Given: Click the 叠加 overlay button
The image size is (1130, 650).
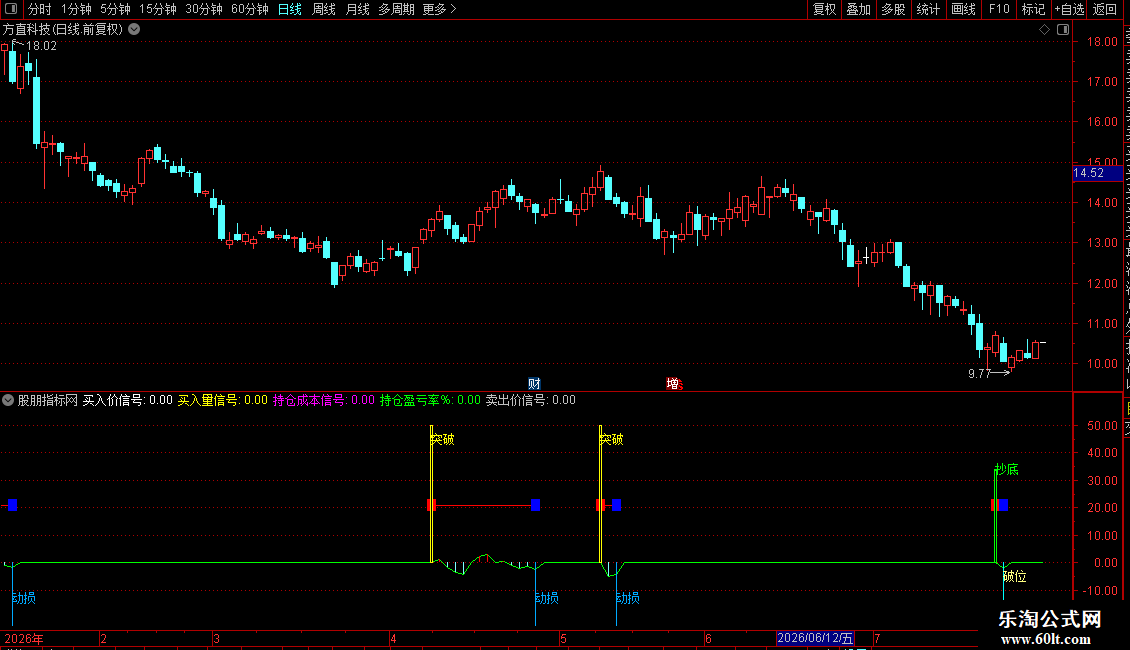Looking at the screenshot, I should pos(858,9).
